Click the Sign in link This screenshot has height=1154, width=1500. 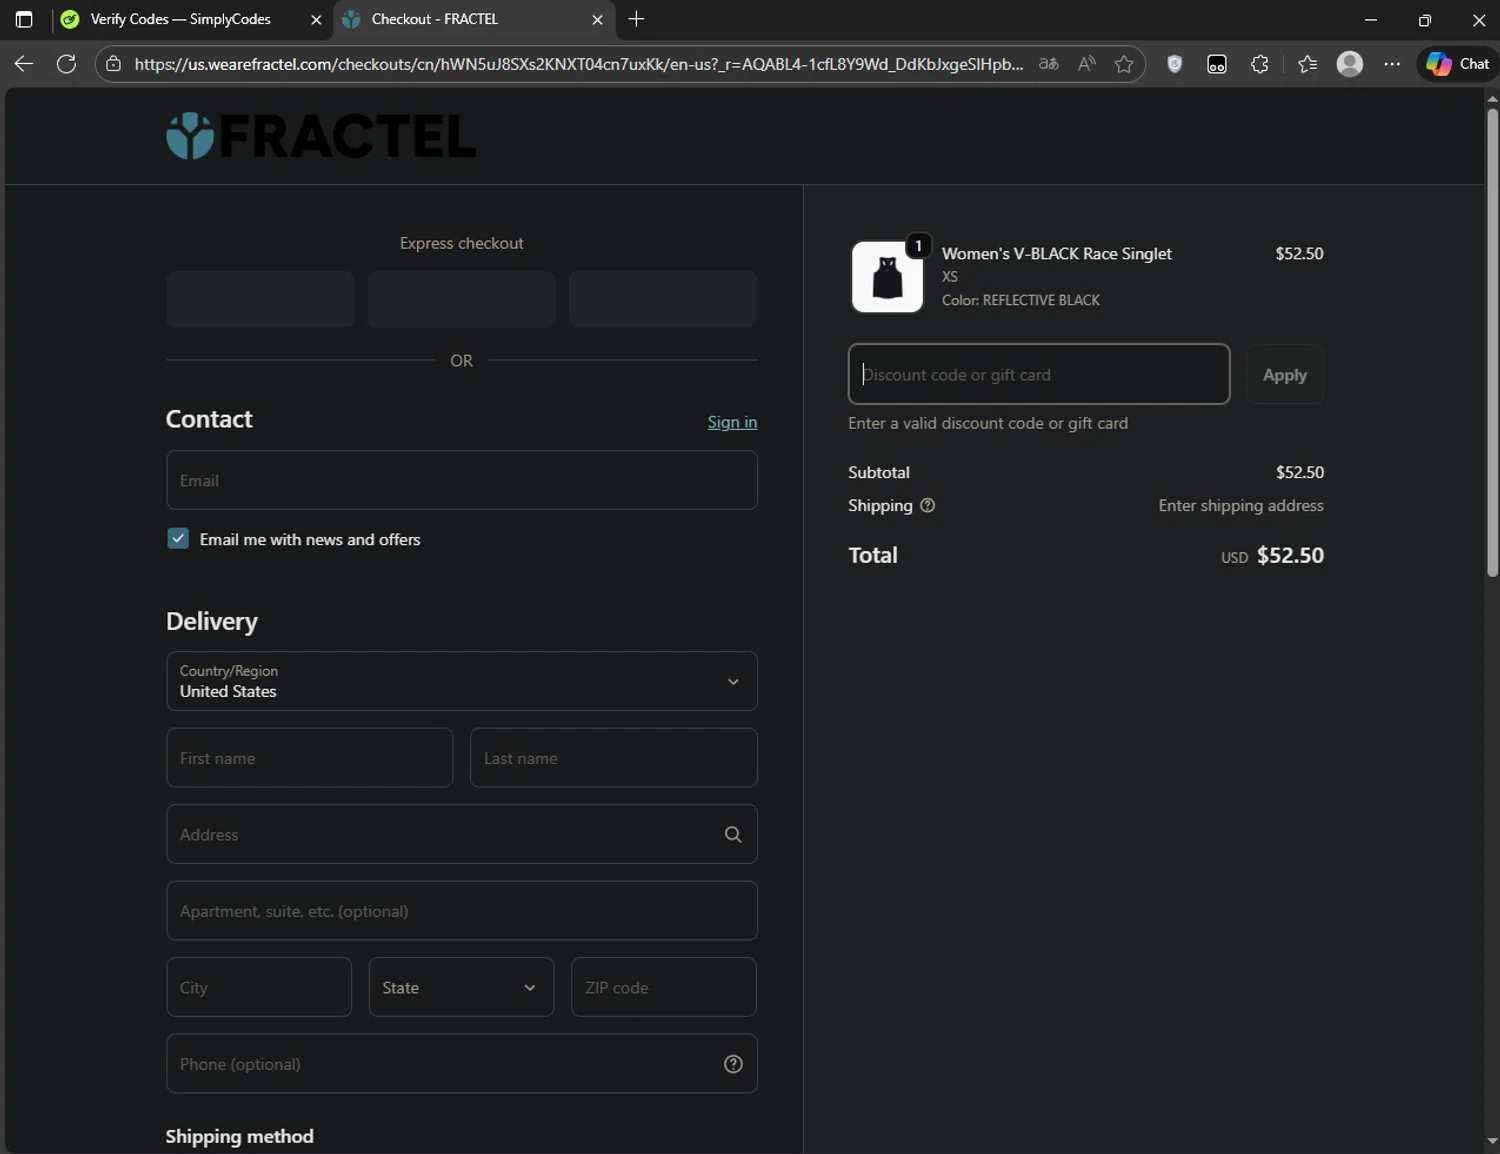[732, 422]
